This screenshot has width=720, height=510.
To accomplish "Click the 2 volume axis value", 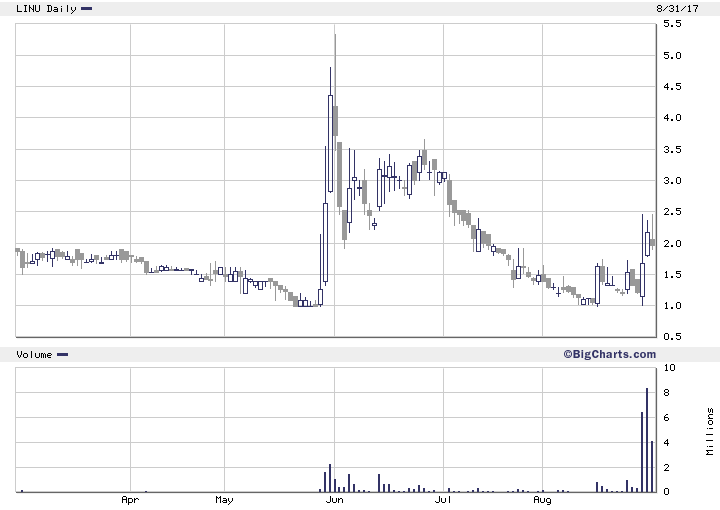I will tap(666, 468).
